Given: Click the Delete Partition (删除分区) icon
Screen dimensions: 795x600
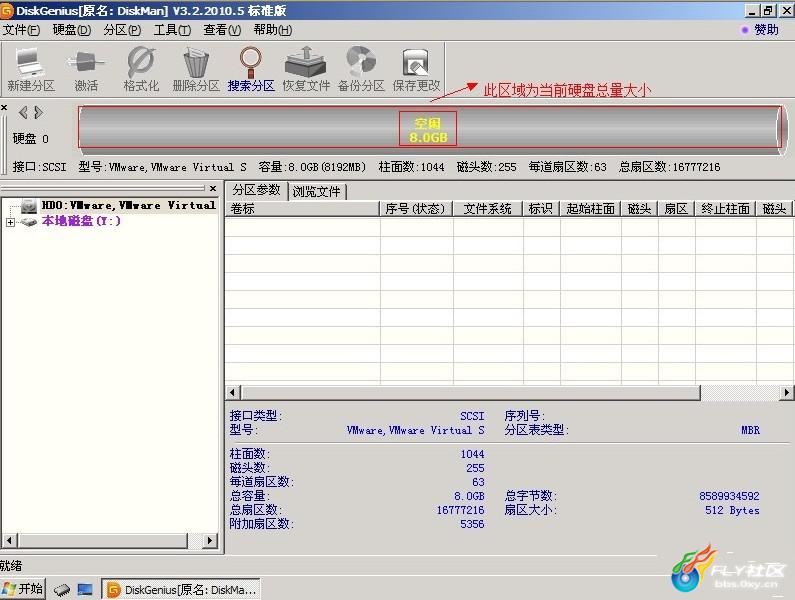Looking at the screenshot, I should (x=196, y=69).
